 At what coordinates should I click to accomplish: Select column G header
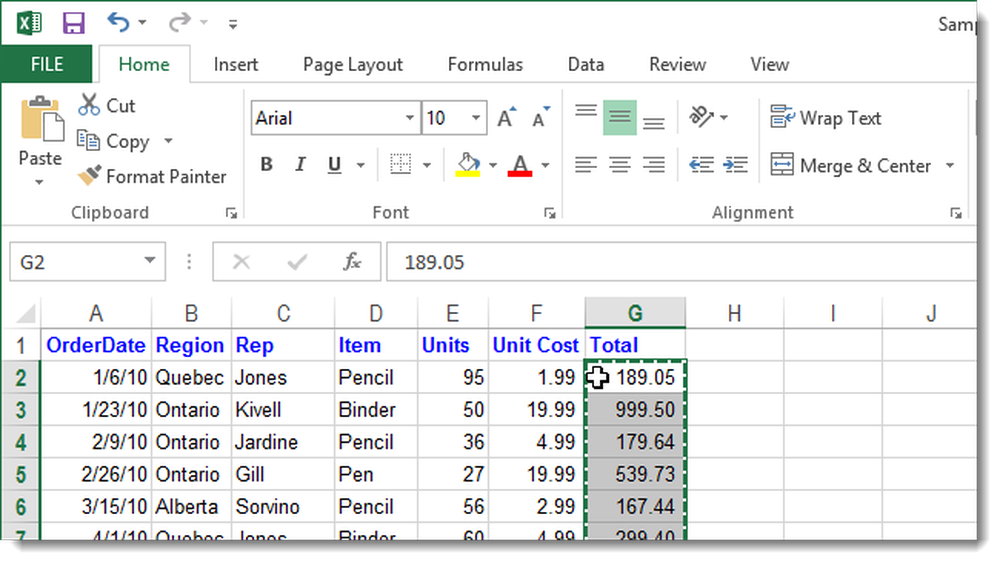(x=635, y=313)
